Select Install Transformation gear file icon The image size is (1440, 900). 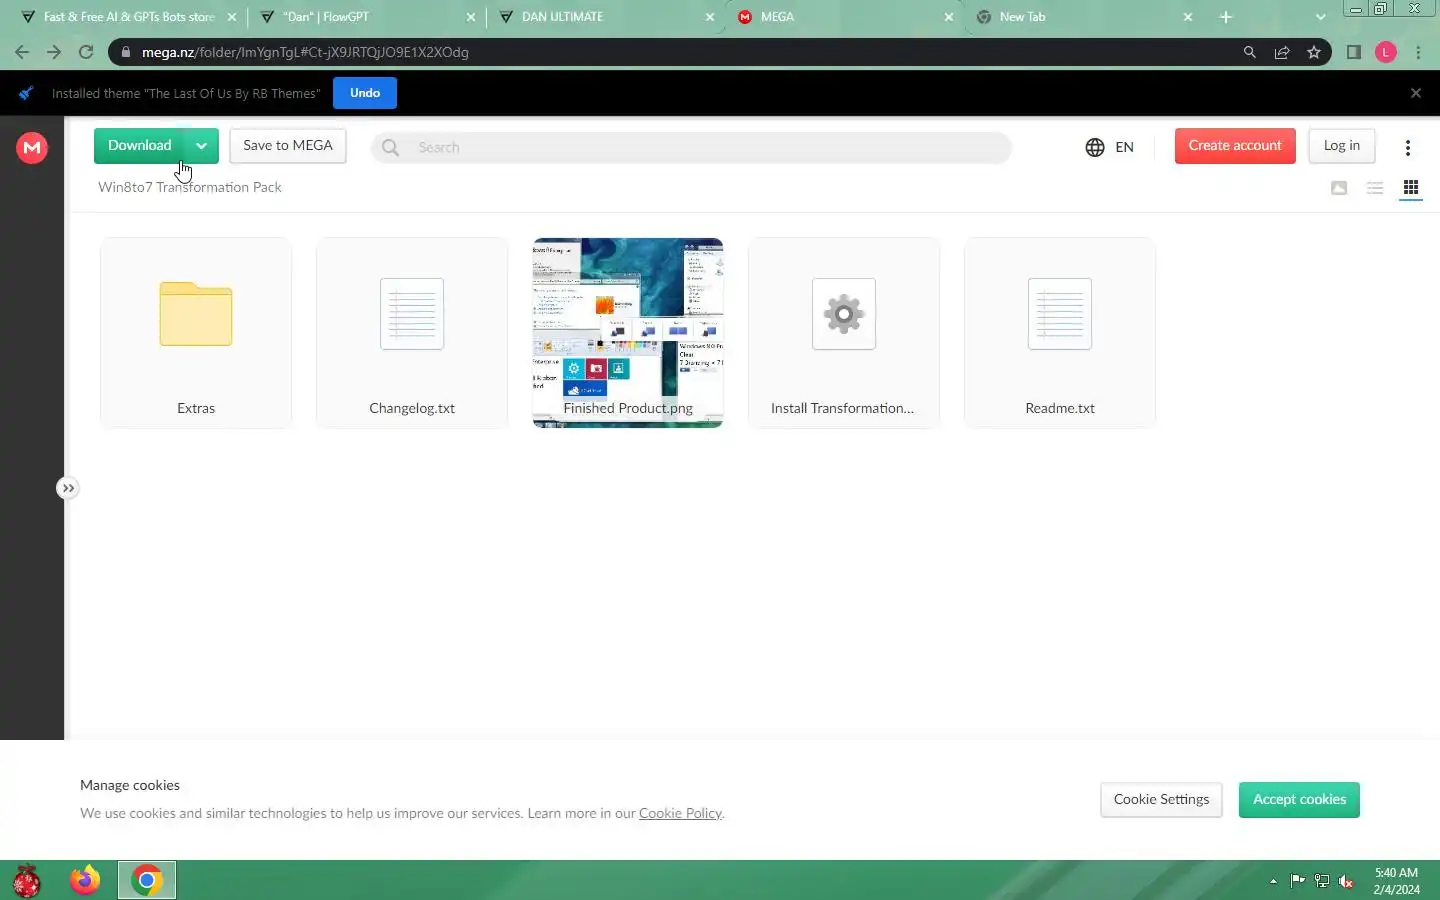(x=844, y=314)
